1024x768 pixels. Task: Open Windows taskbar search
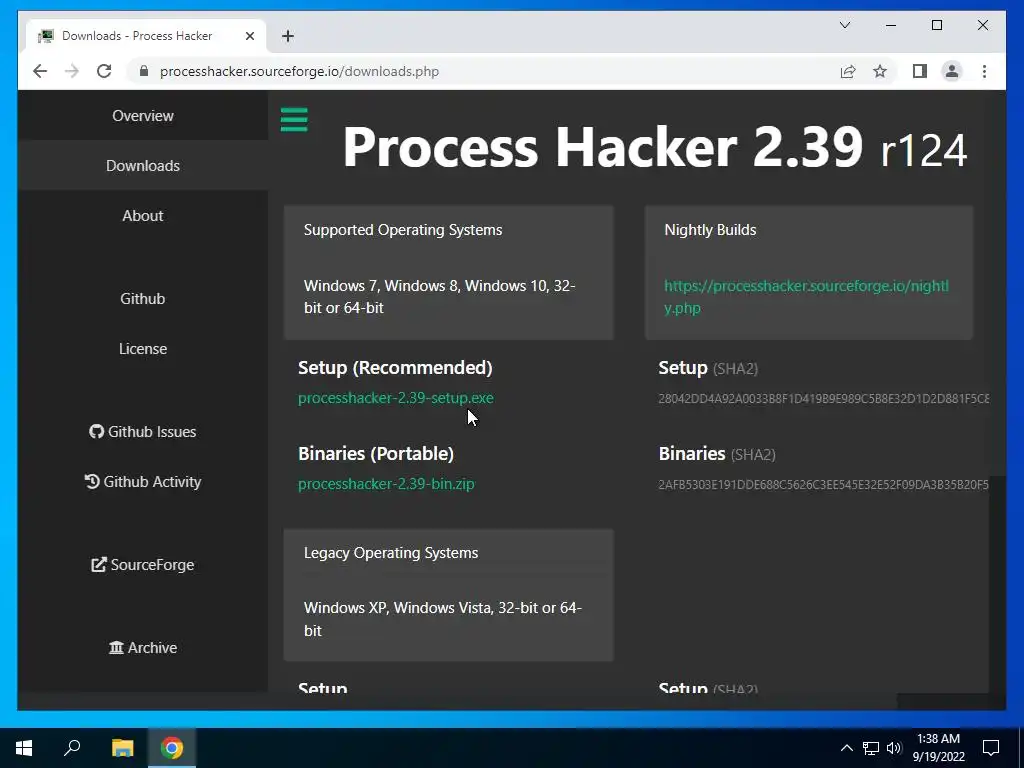72,748
